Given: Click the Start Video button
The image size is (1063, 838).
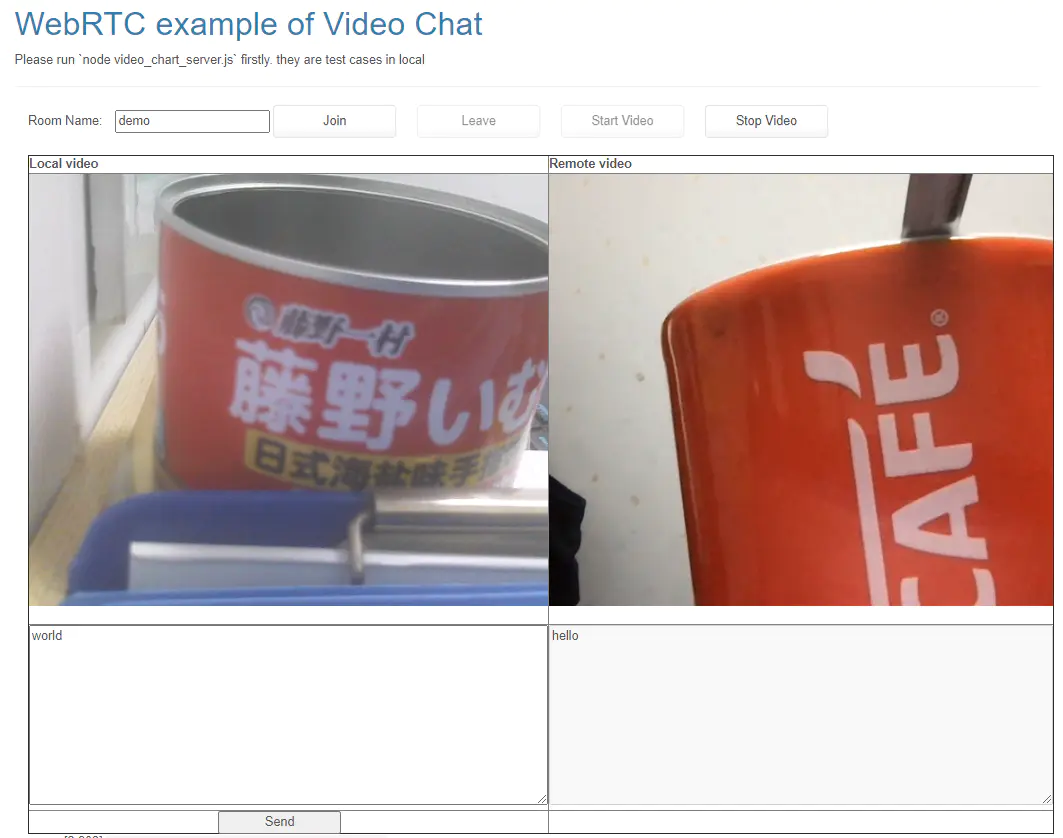Looking at the screenshot, I should click(x=622, y=121).
